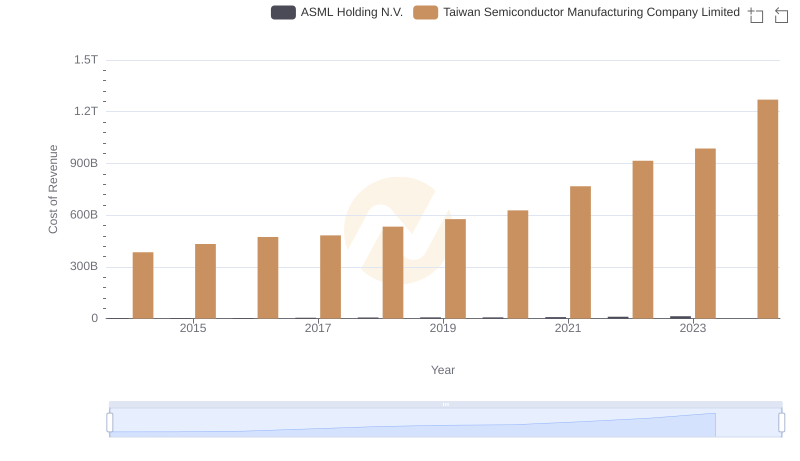Viewport: 800px width, 461px height.
Task: Select the 2019 Taiwan Semiconductor bar
Action: pyautogui.click(x=456, y=269)
